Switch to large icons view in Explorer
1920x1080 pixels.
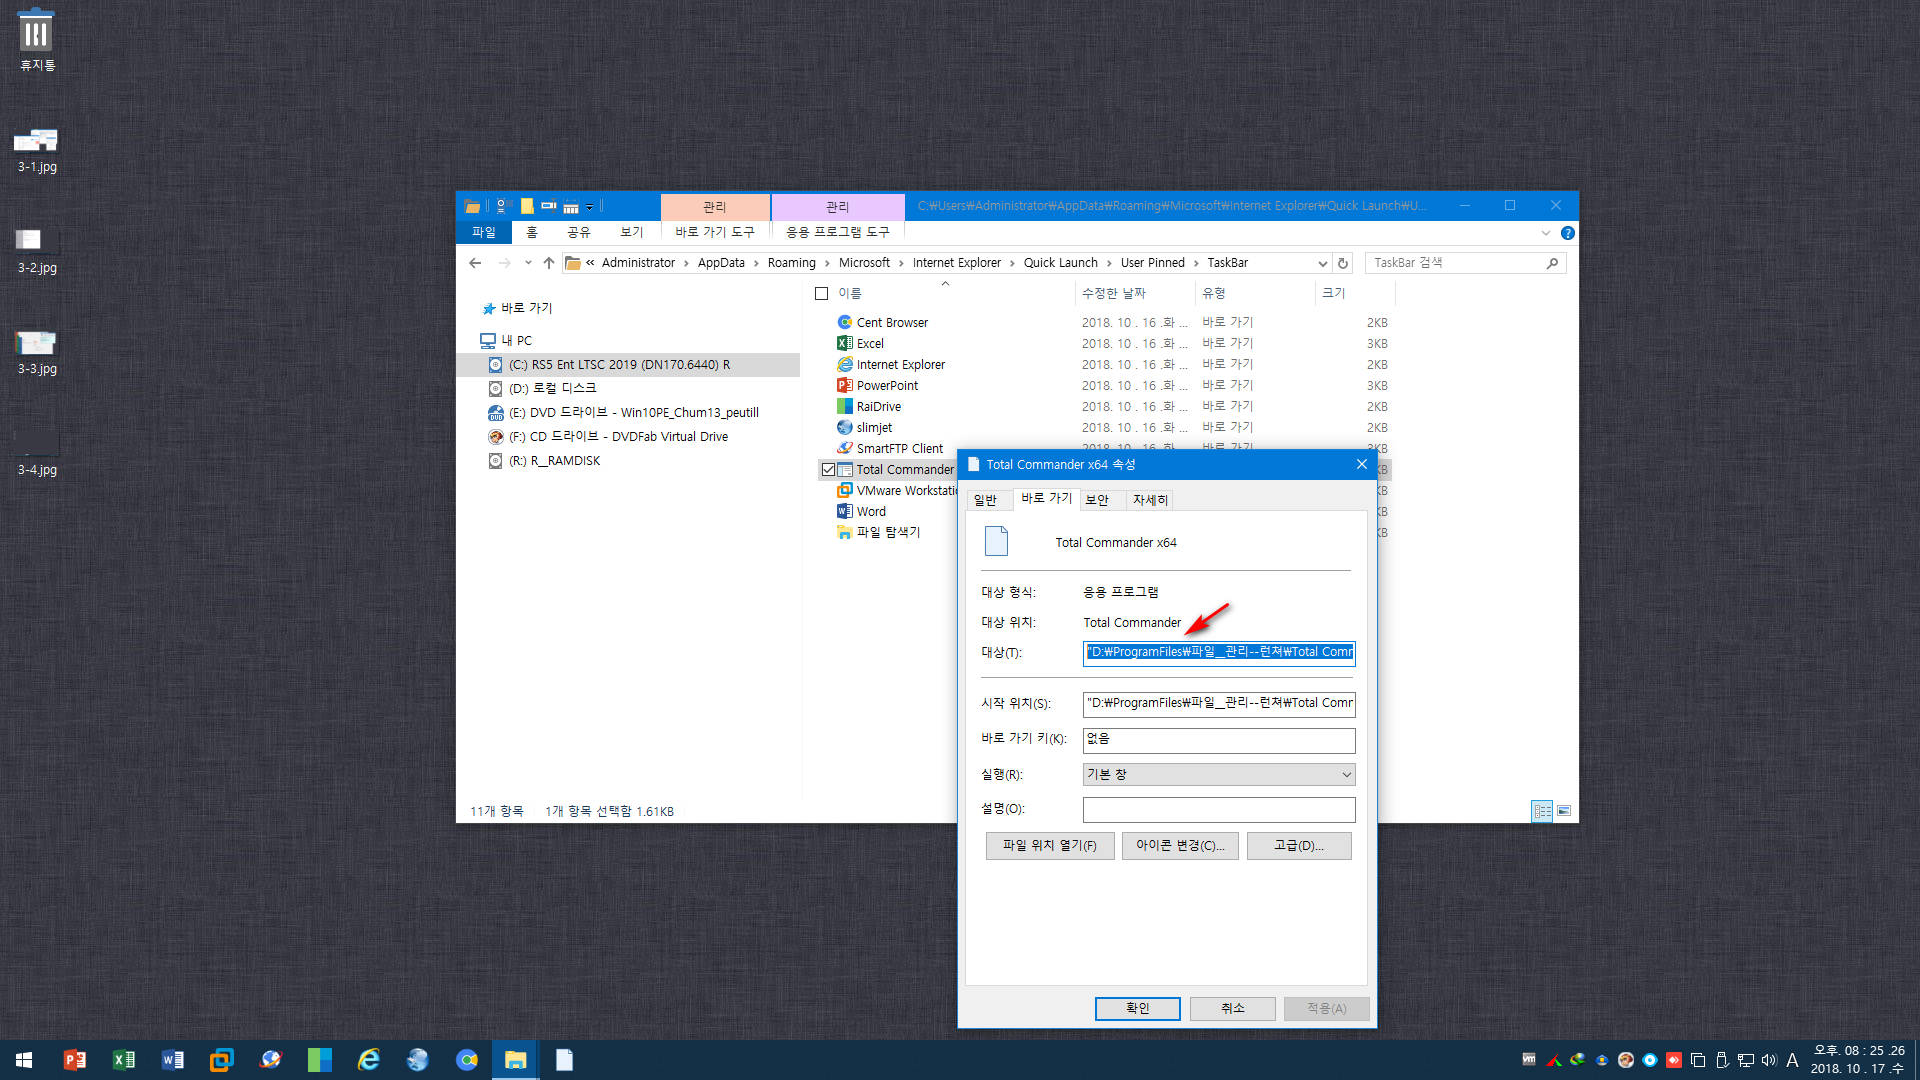pyautogui.click(x=1564, y=811)
